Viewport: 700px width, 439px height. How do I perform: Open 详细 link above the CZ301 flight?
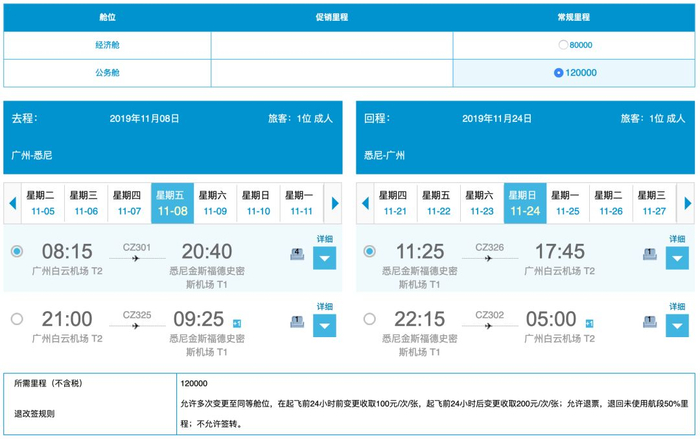(325, 239)
